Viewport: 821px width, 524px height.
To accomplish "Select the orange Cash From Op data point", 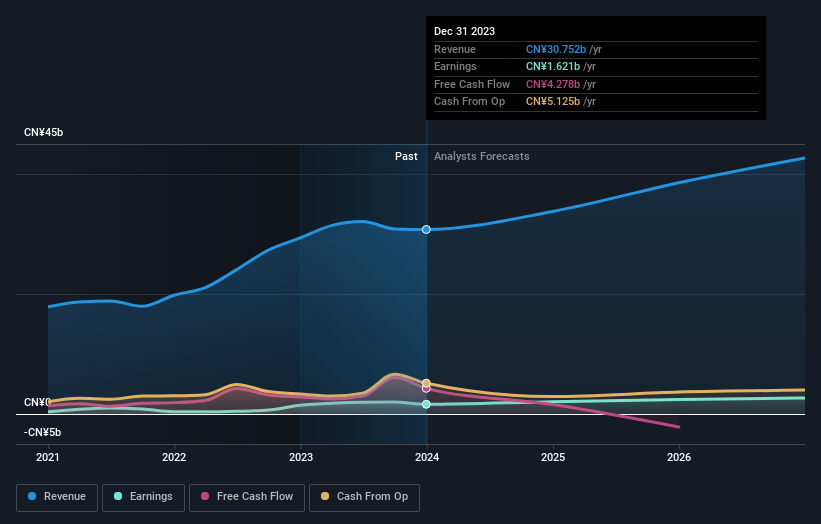I will pos(426,383).
